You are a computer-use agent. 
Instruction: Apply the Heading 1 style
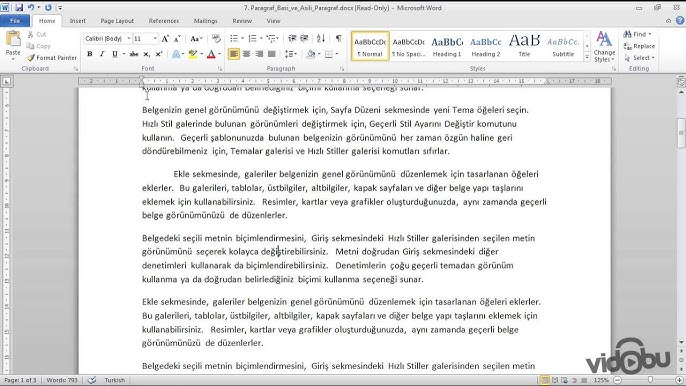tap(447, 46)
